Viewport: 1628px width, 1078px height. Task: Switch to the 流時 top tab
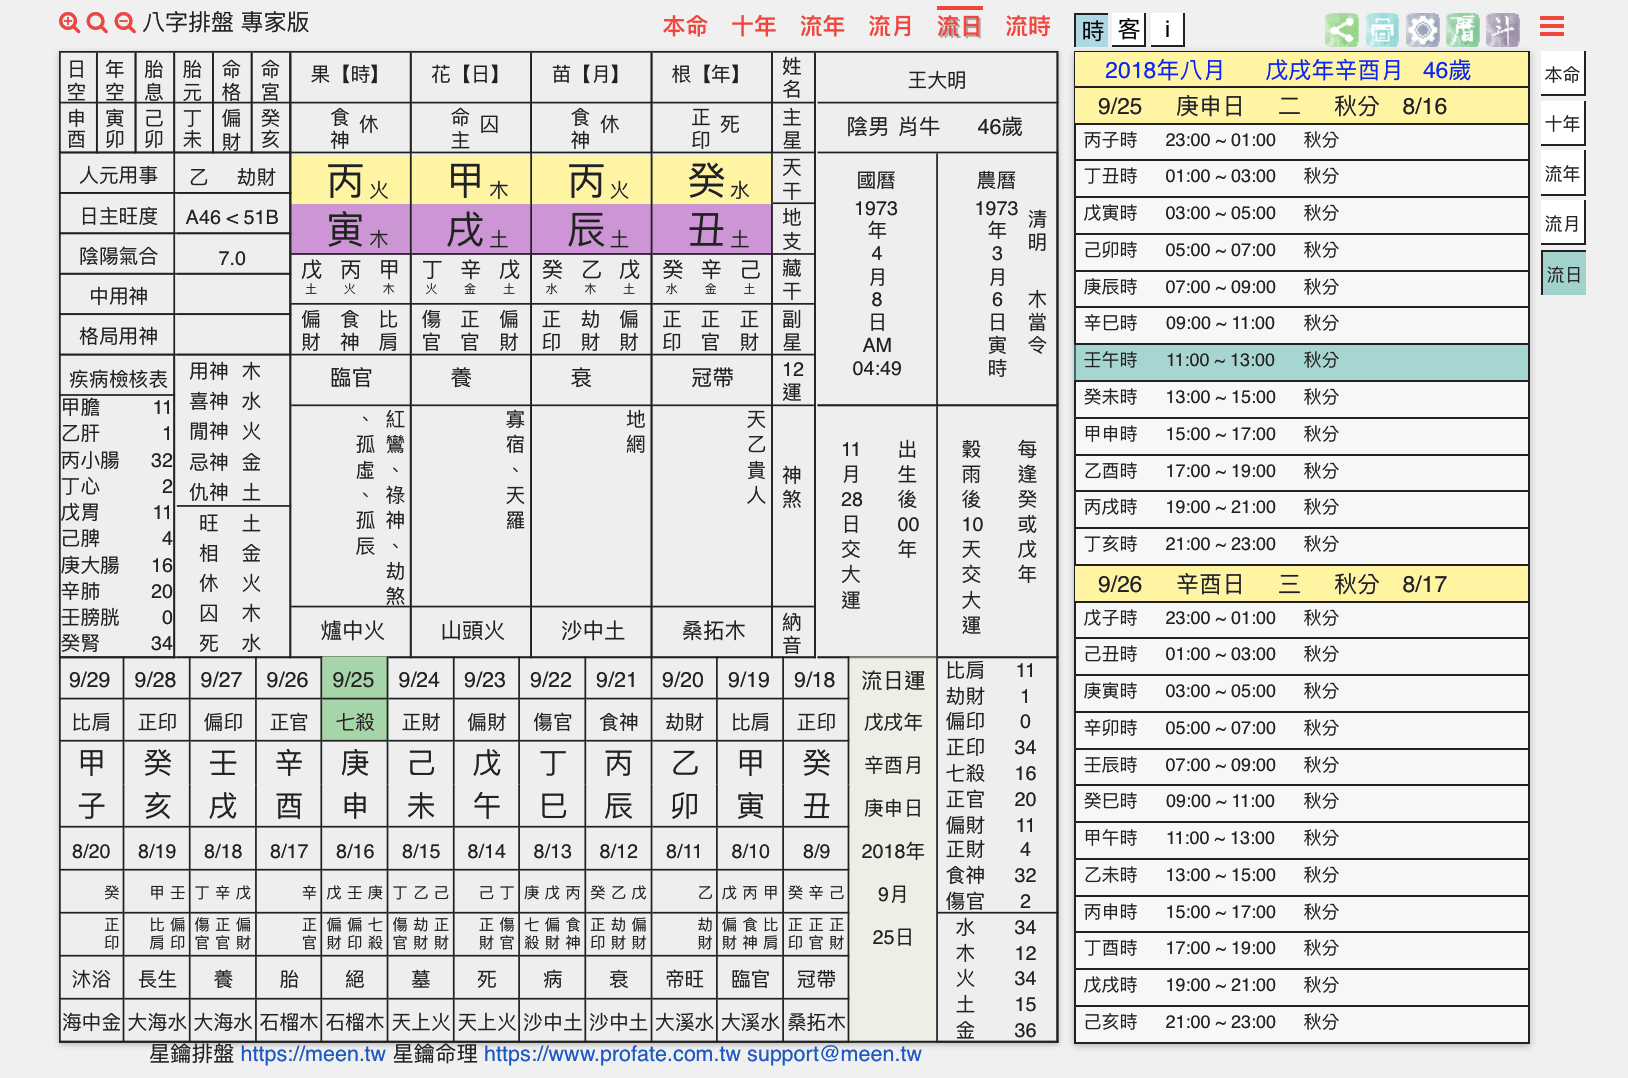(x=1028, y=27)
